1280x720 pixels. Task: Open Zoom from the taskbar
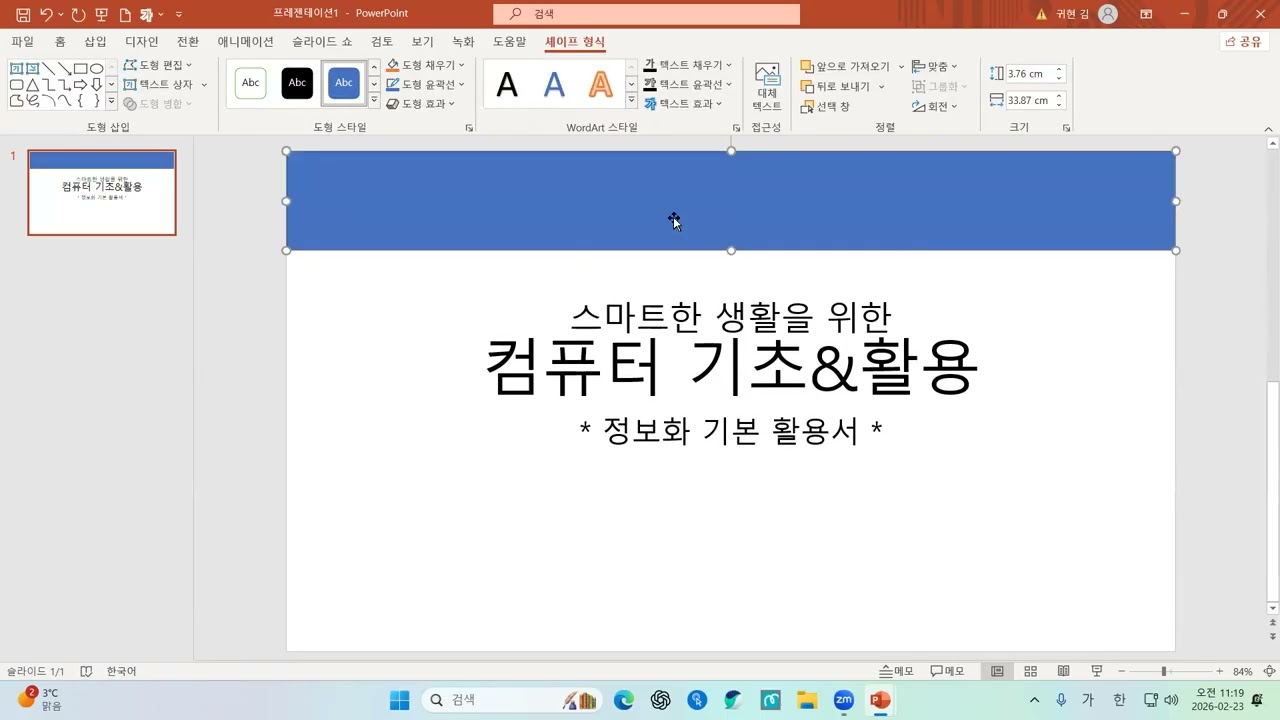pos(843,700)
